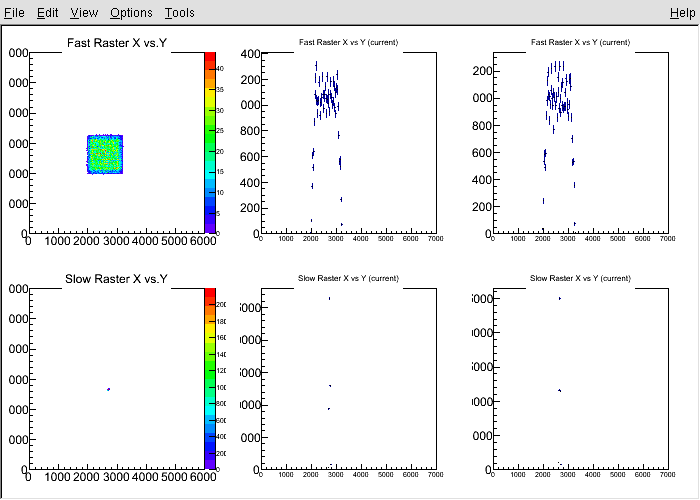Click the center data point in bottom-right Slow Raster plot

tap(559, 391)
